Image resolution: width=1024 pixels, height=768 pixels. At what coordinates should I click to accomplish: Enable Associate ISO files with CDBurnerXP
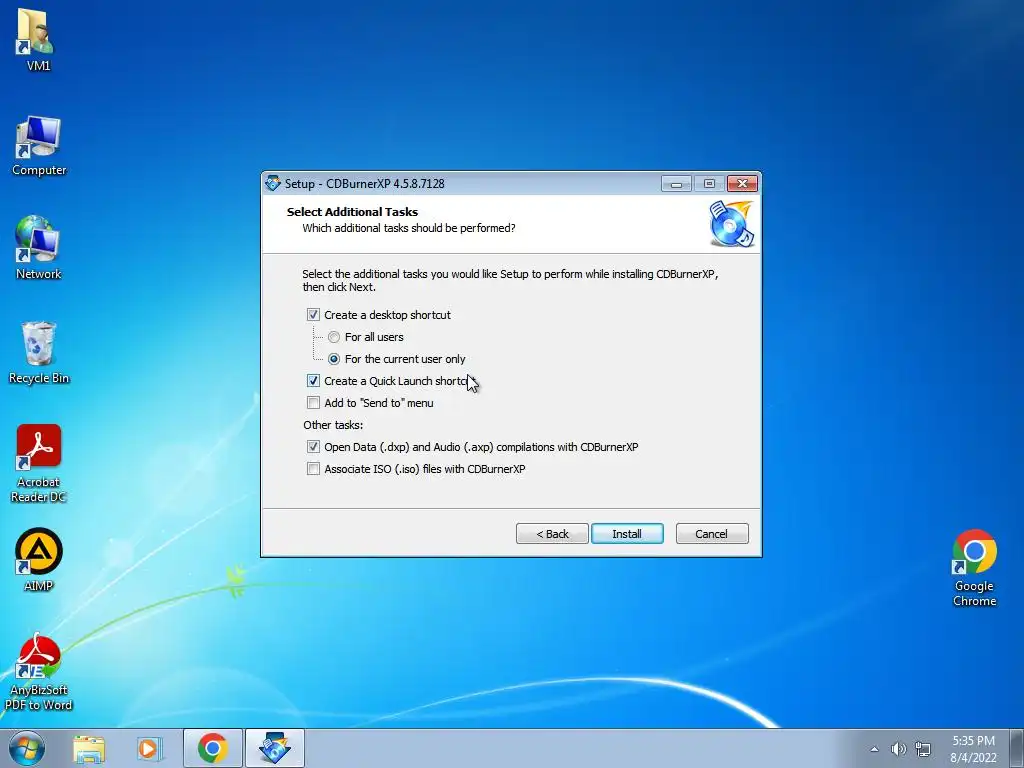[313, 469]
